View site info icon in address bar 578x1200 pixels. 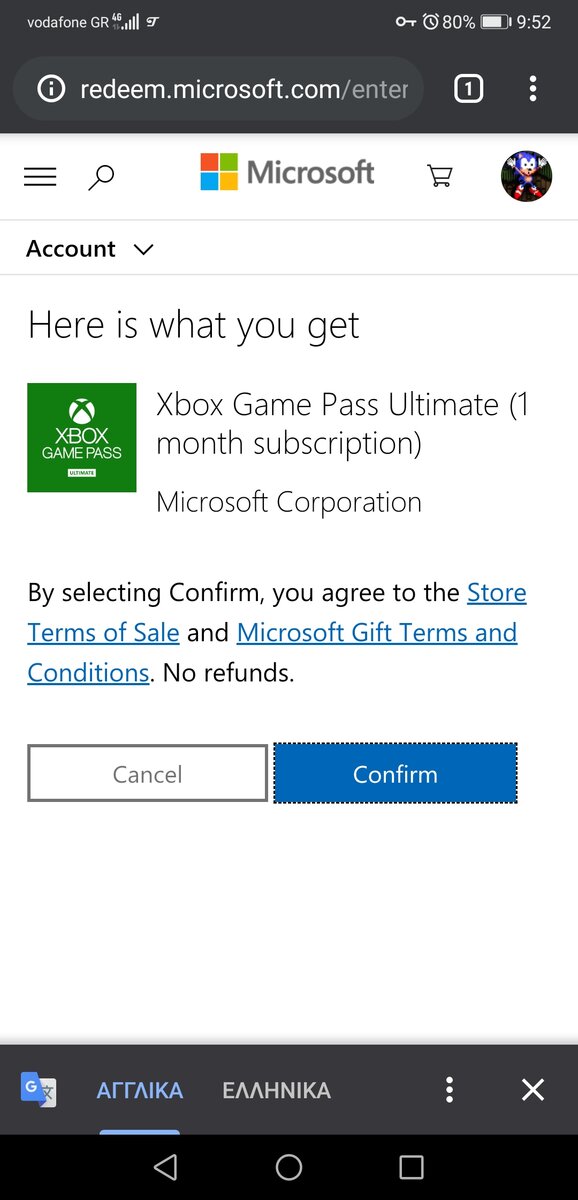point(50,89)
